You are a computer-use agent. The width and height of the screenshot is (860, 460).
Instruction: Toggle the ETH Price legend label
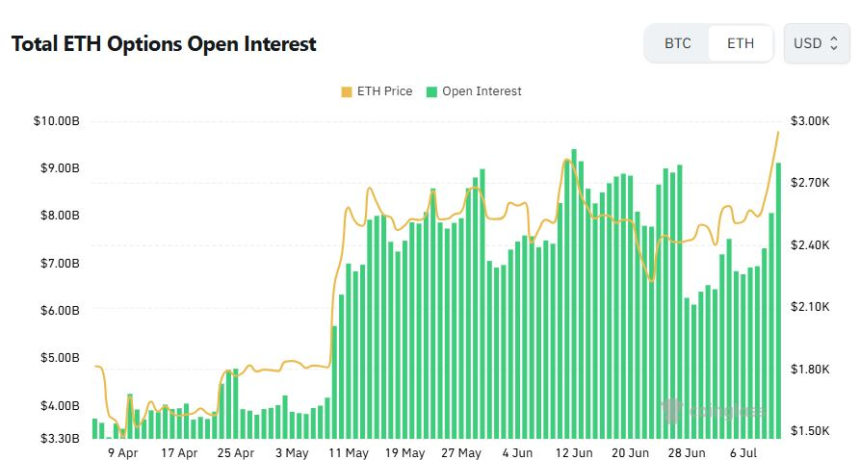coord(384,91)
